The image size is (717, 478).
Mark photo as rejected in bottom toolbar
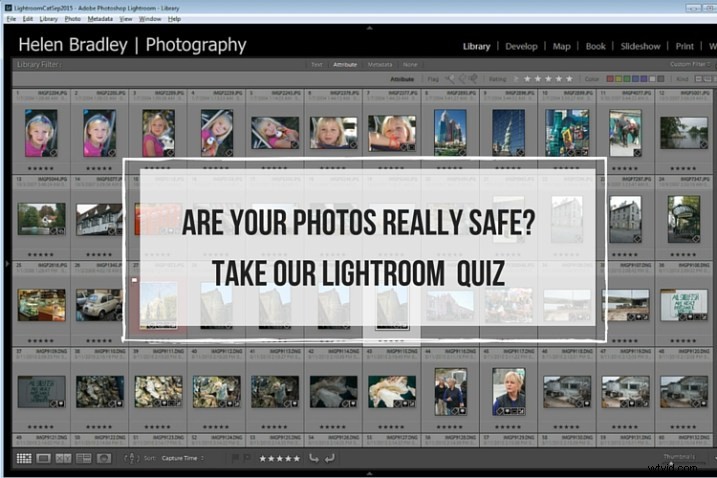coord(247,458)
